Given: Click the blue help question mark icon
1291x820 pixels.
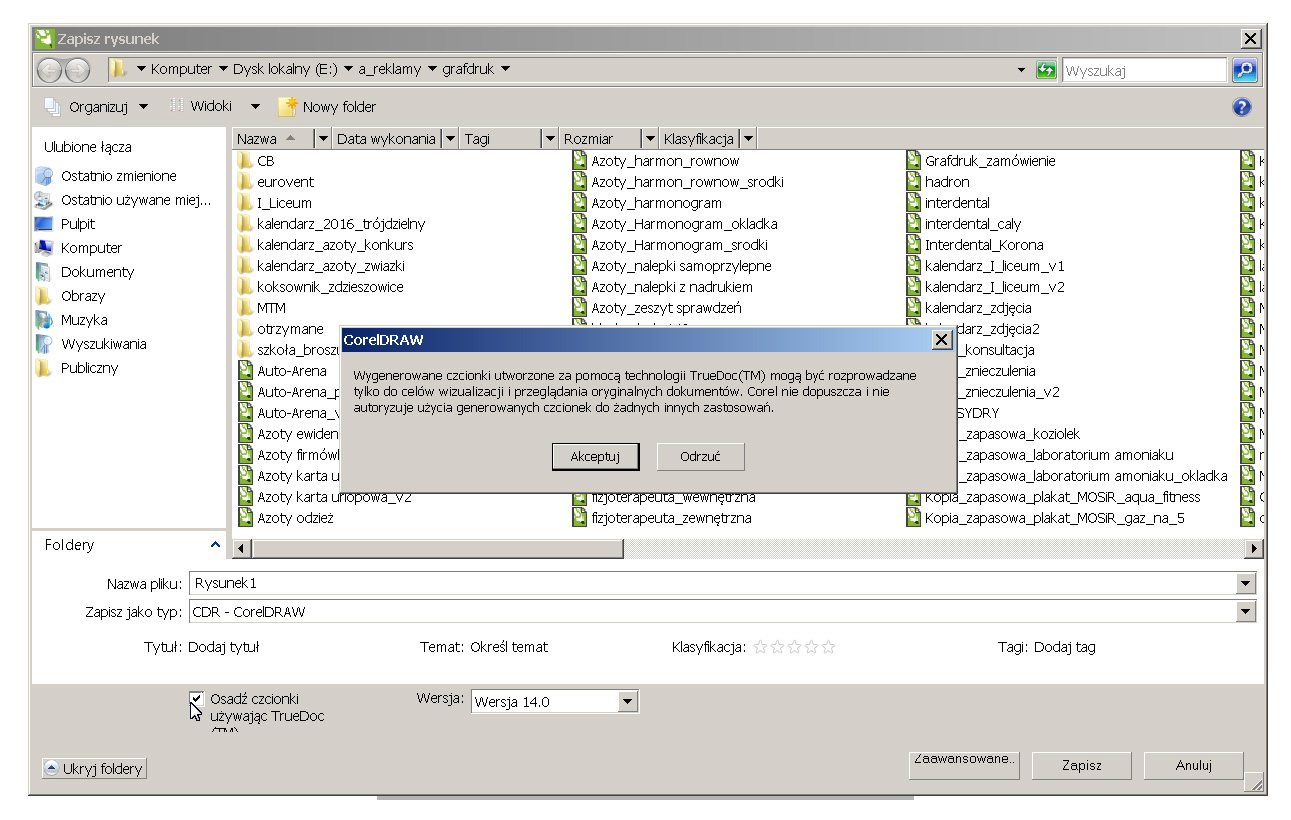Looking at the screenshot, I should [1242, 107].
